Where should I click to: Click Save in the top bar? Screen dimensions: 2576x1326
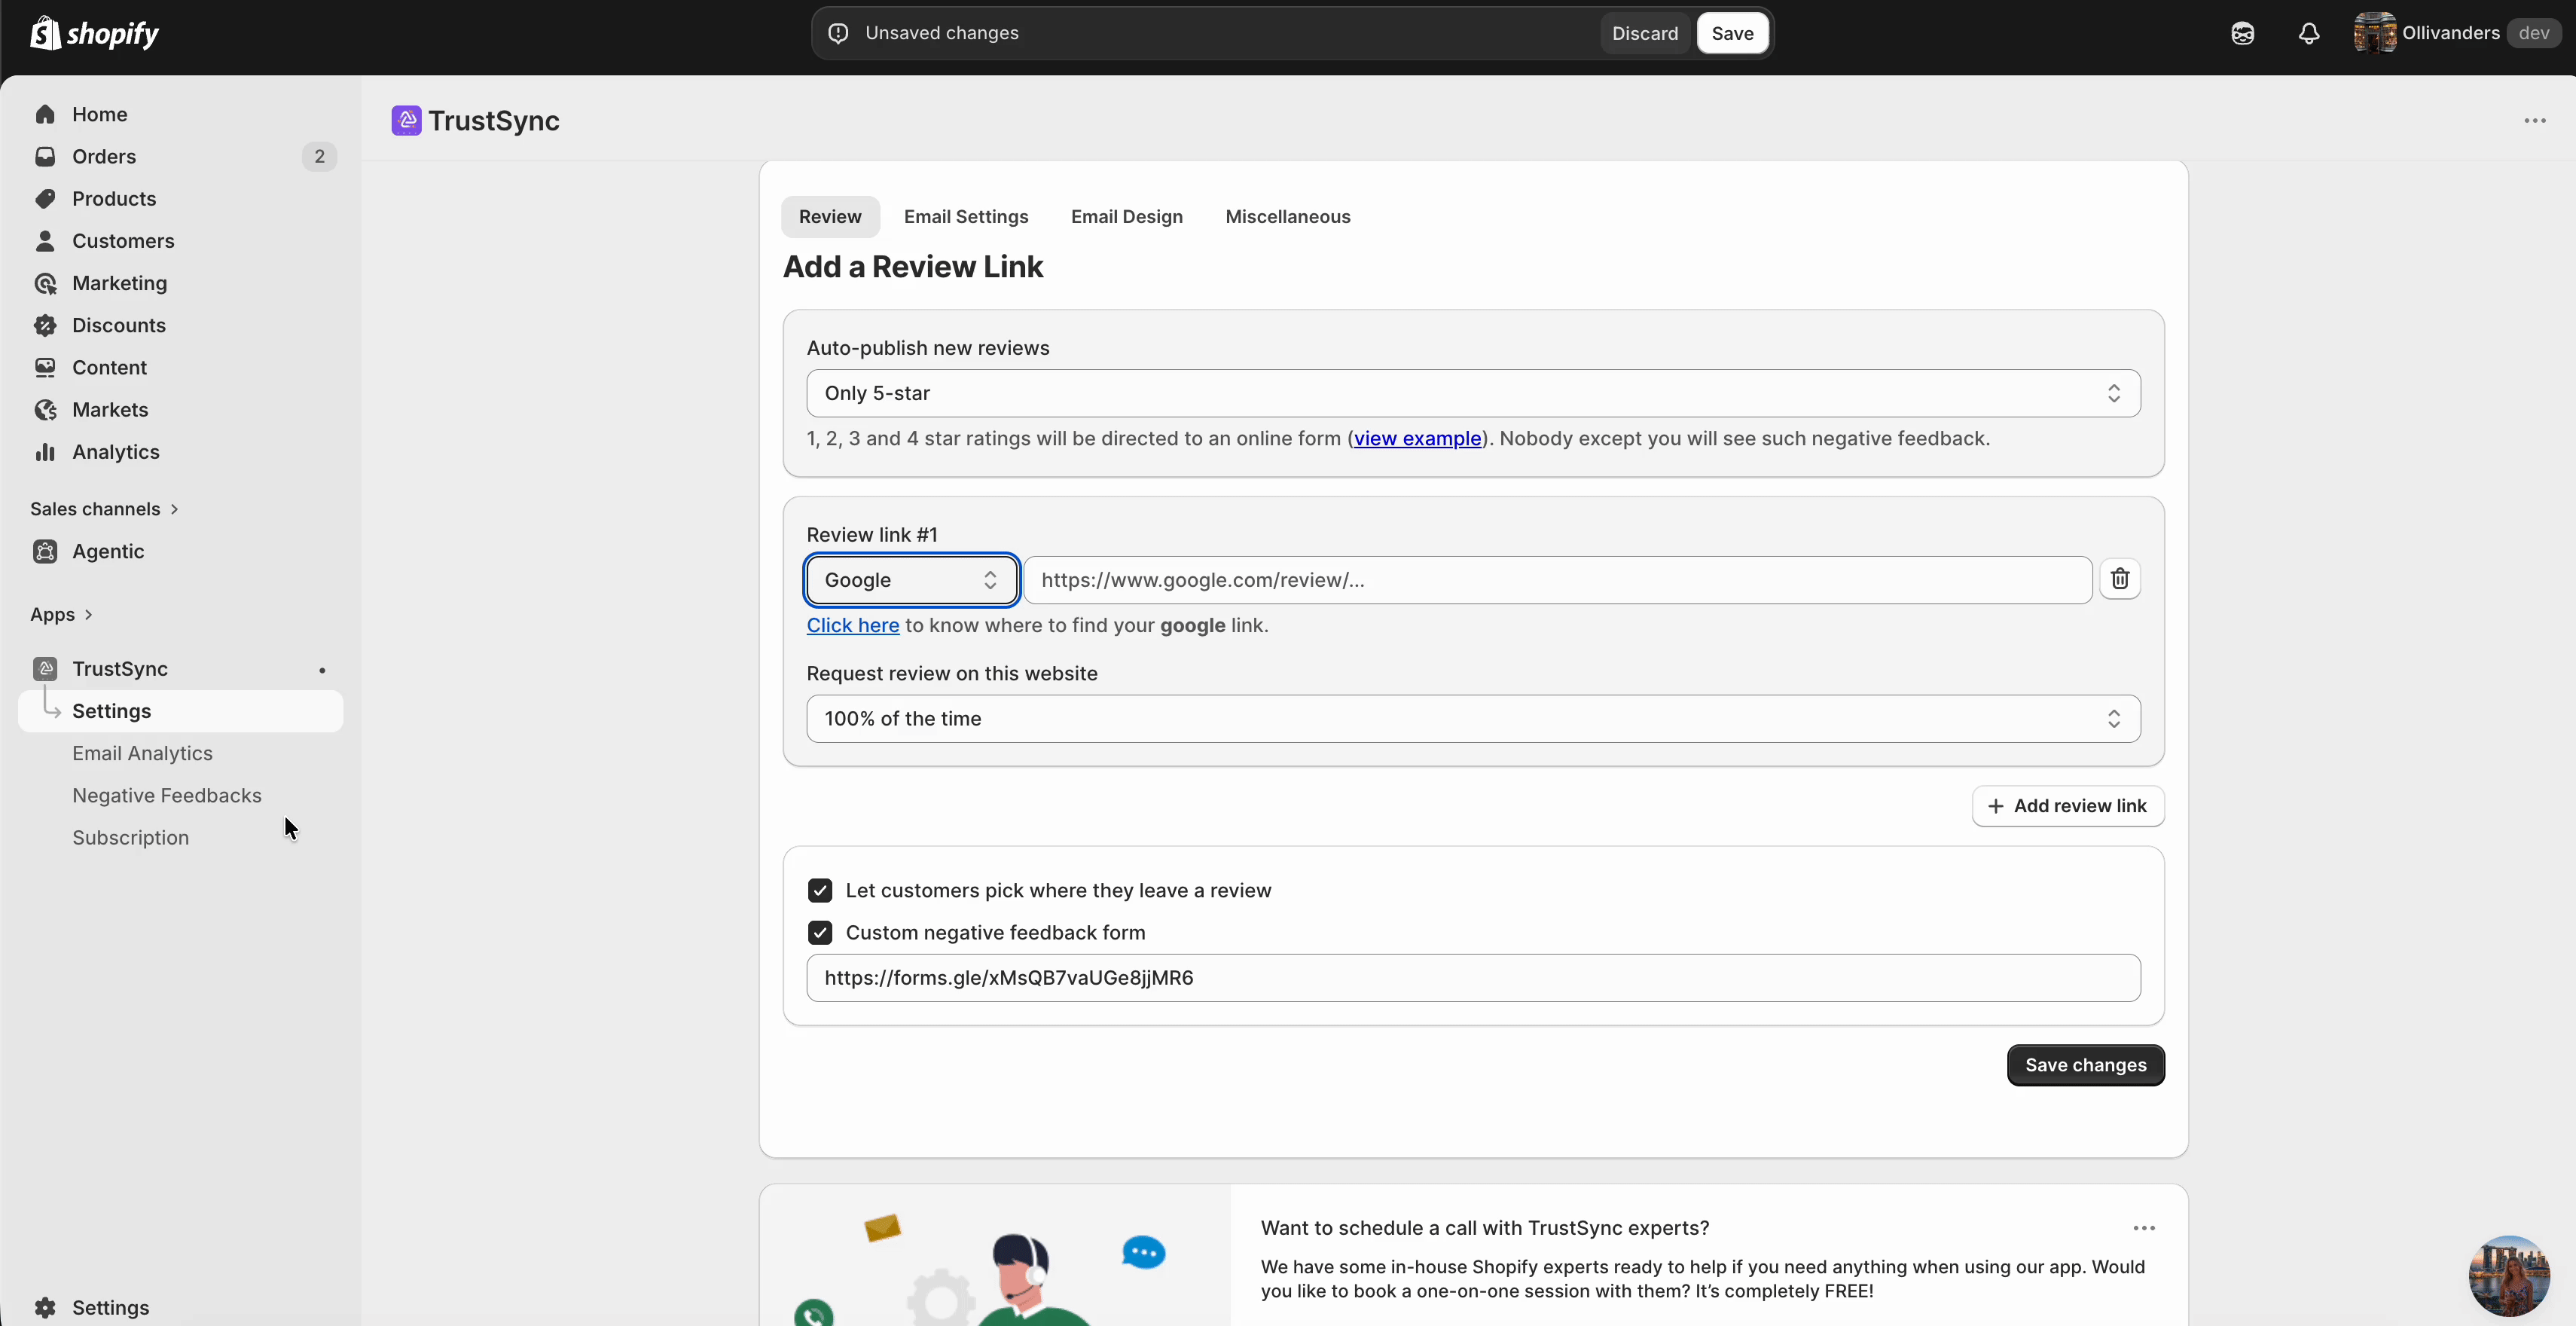point(1732,33)
